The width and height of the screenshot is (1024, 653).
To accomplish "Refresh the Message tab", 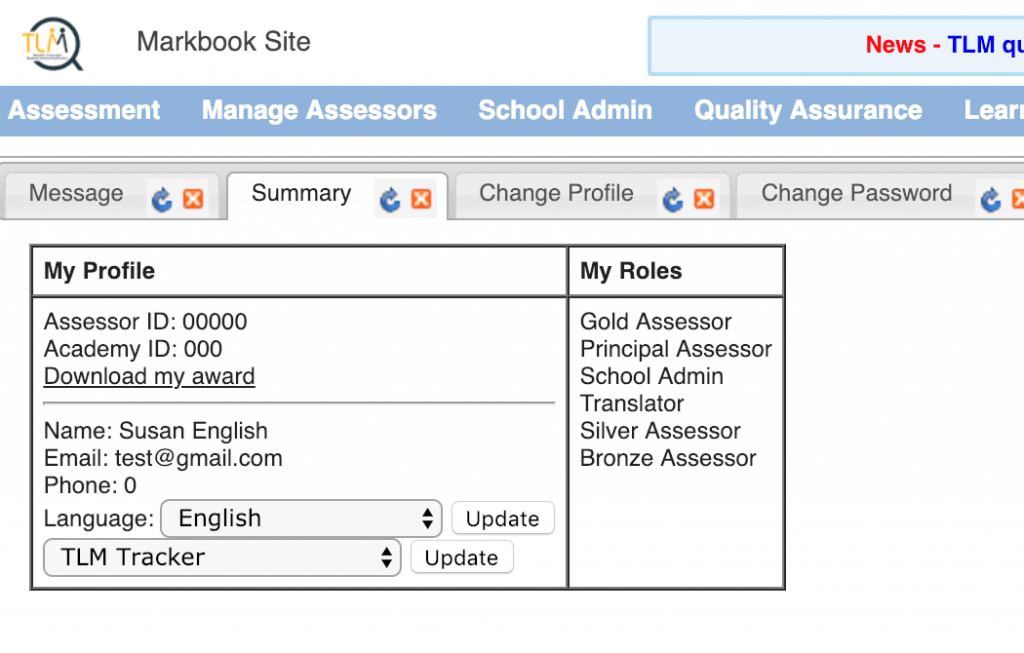I will click(162, 199).
